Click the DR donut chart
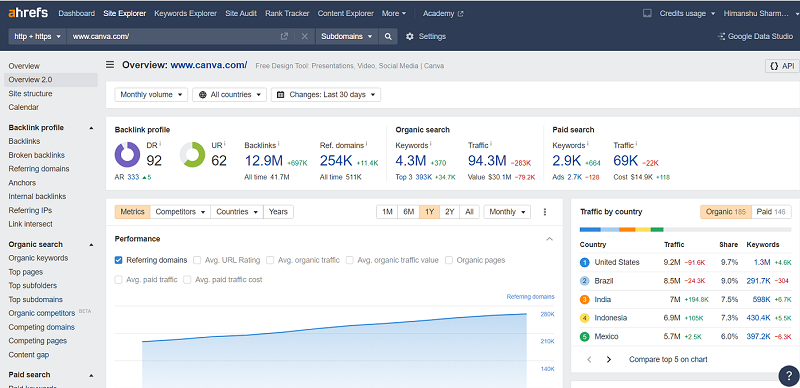The height and width of the screenshot is (388, 800). pos(127,155)
